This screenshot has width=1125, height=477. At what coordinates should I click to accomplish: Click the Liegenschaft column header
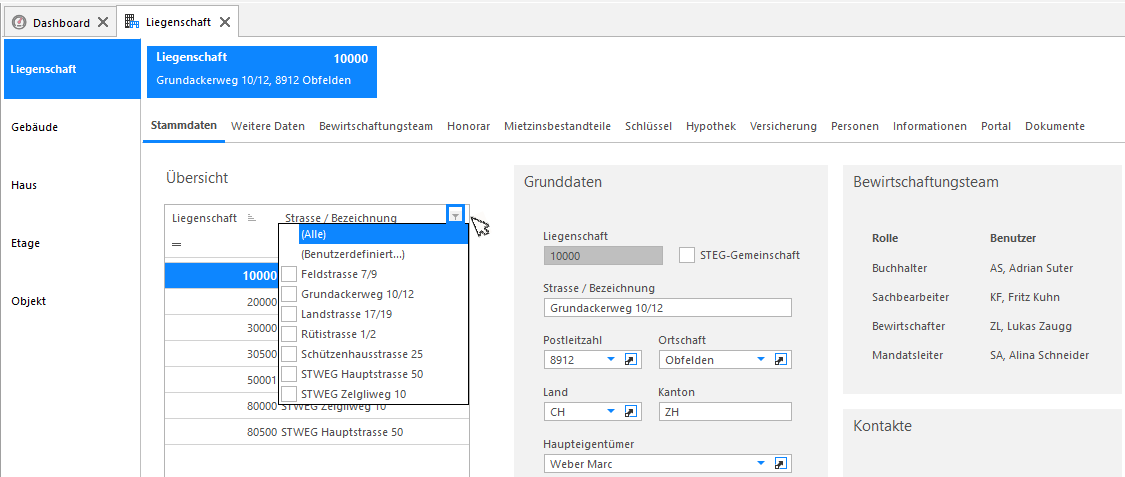tap(205, 217)
